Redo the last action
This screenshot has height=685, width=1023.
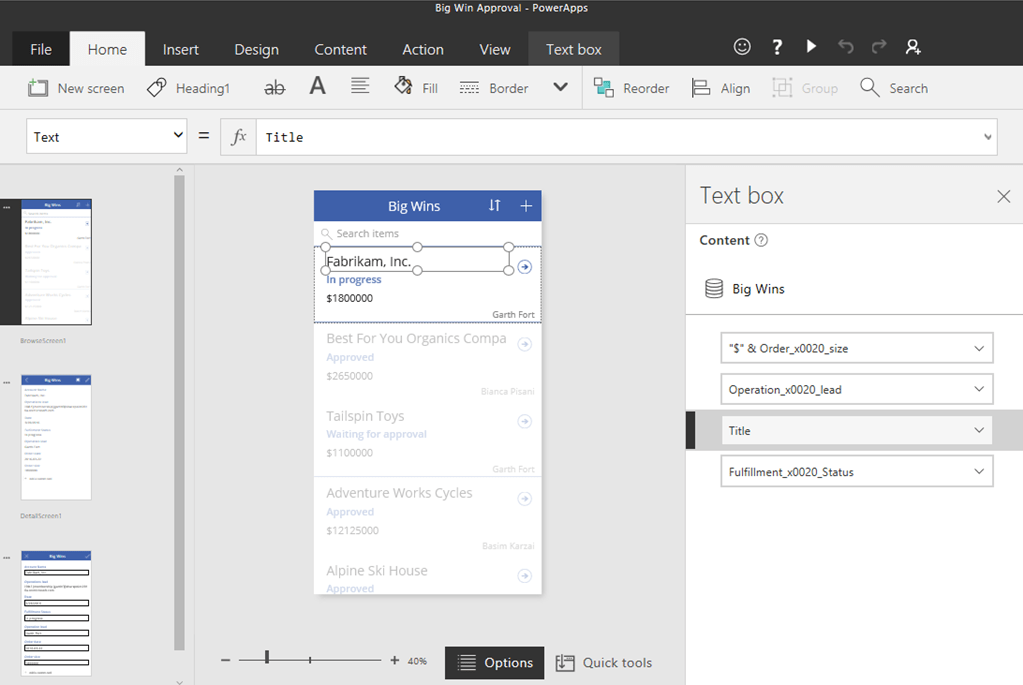coord(879,46)
